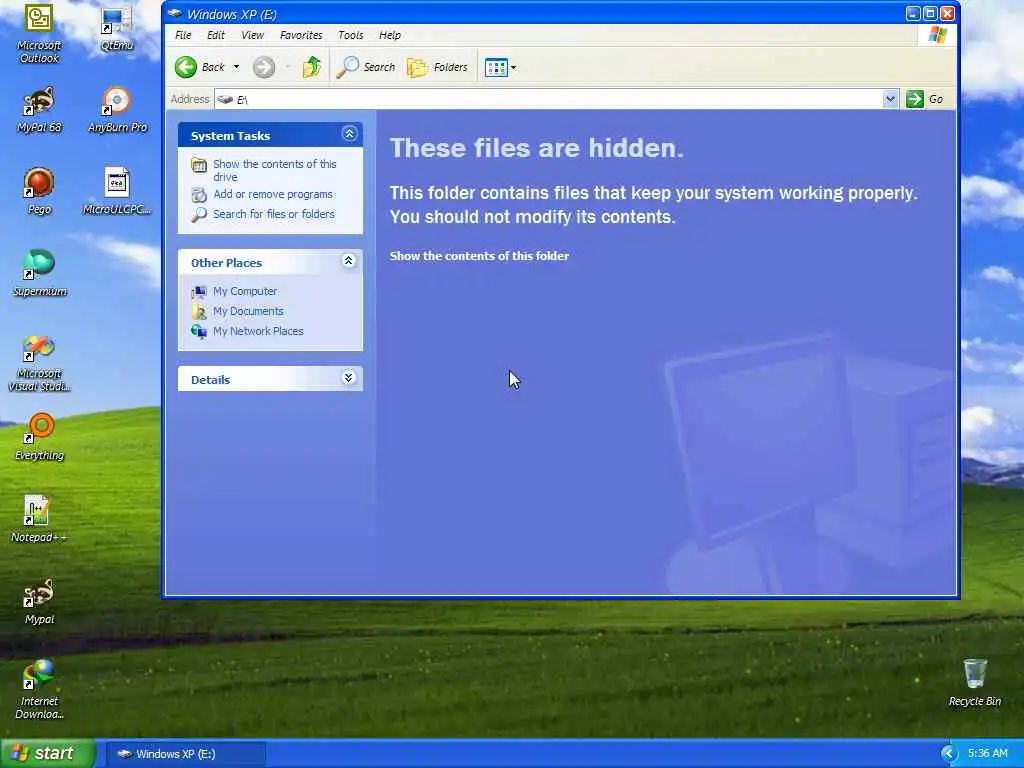Collapse the System Tasks panel
The height and width of the screenshot is (768, 1024).
click(349, 134)
